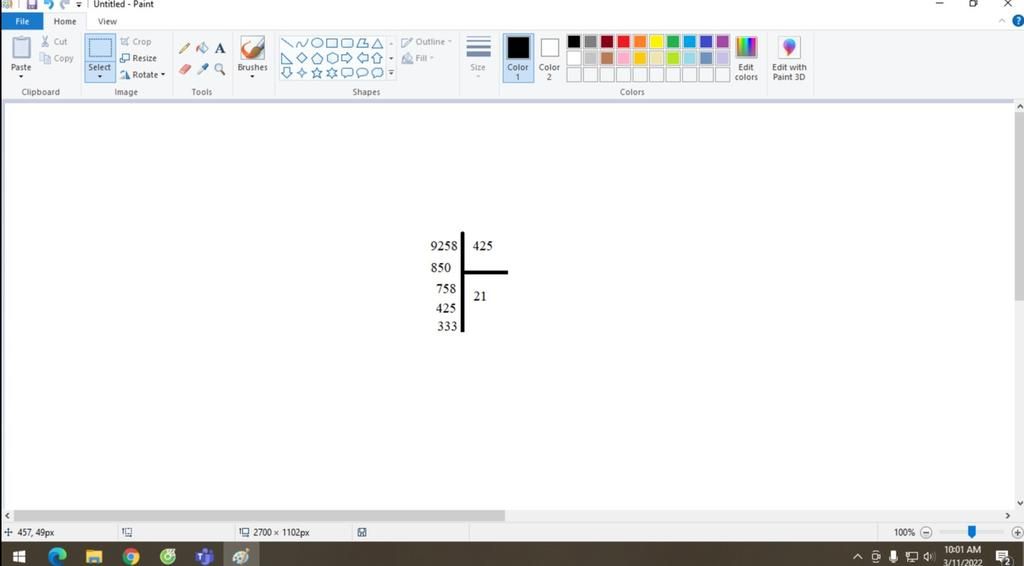Select the Pencil tool
Screen dimensions: 1024x566
tap(185, 48)
